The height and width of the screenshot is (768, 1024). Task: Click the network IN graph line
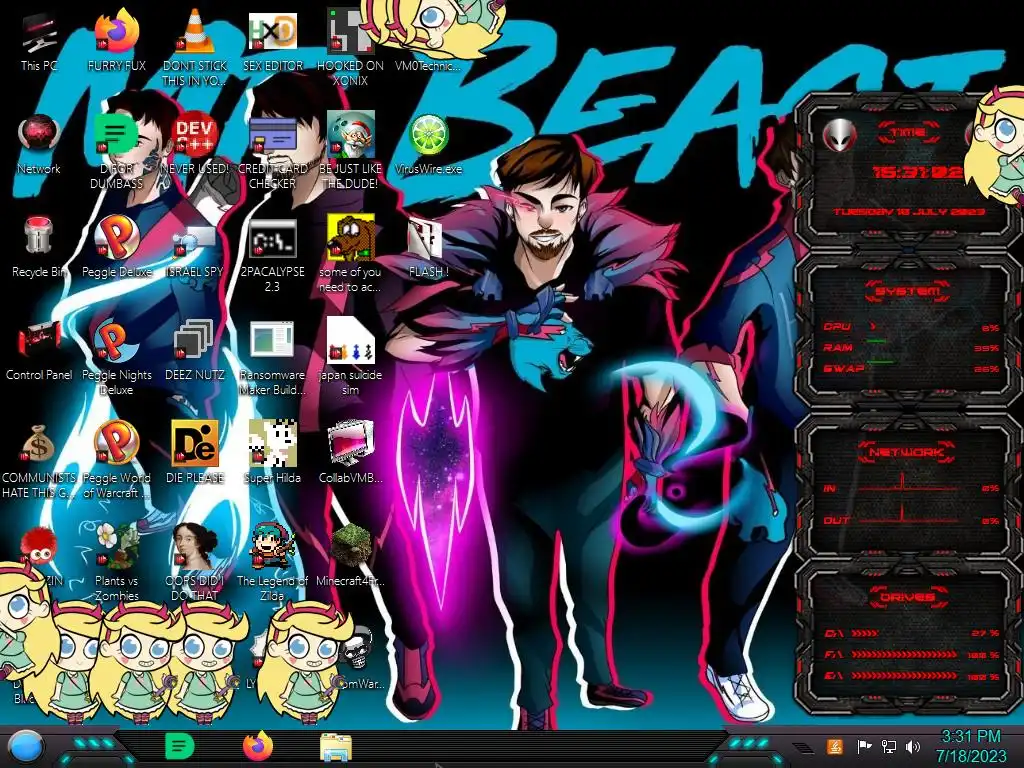909,483
